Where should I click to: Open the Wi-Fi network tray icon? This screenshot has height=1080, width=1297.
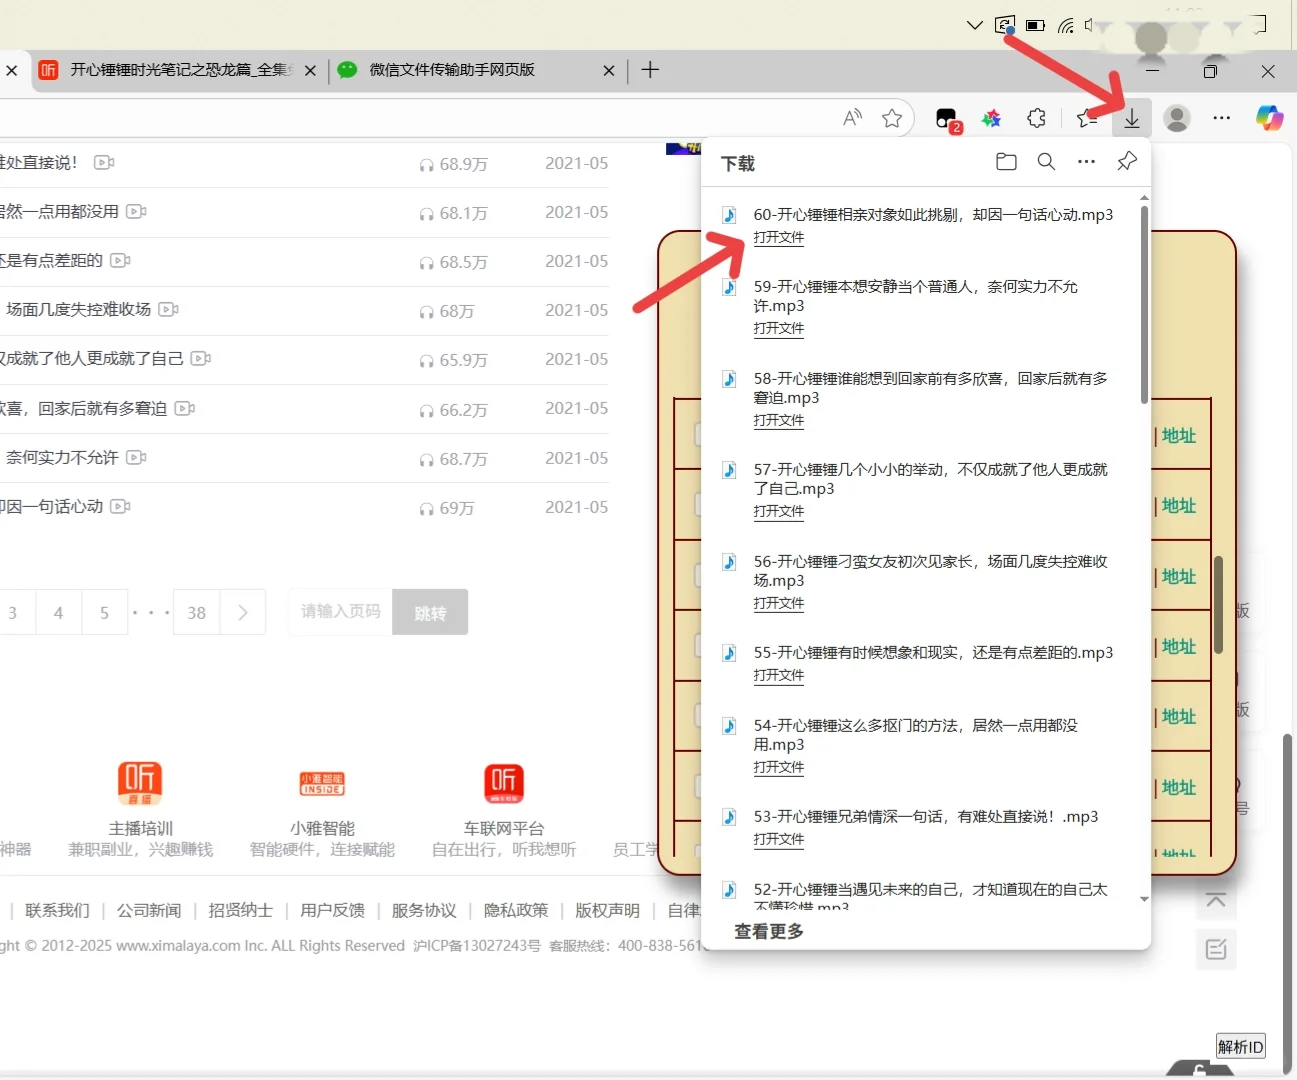1066,25
